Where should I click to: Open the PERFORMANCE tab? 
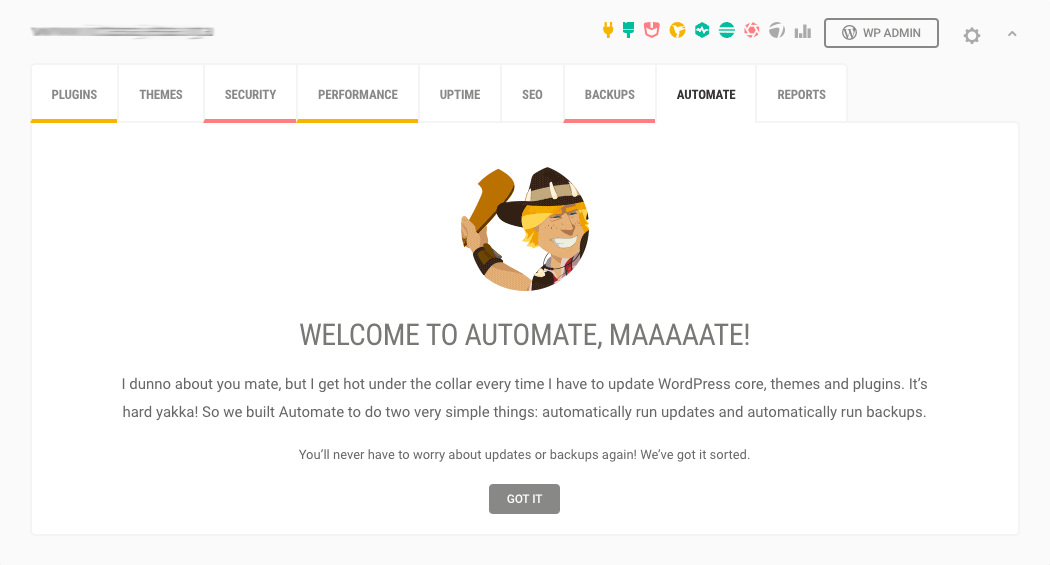tap(358, 94)
